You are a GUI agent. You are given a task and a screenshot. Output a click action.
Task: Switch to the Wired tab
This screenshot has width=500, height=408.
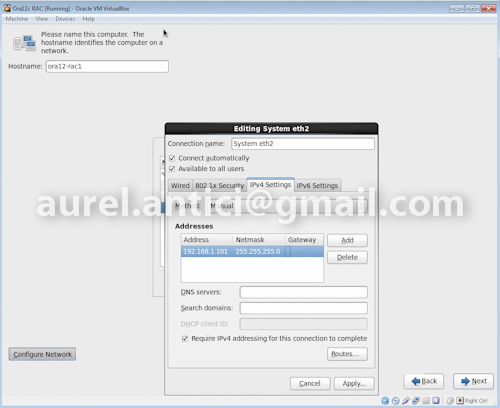[180, 186]
